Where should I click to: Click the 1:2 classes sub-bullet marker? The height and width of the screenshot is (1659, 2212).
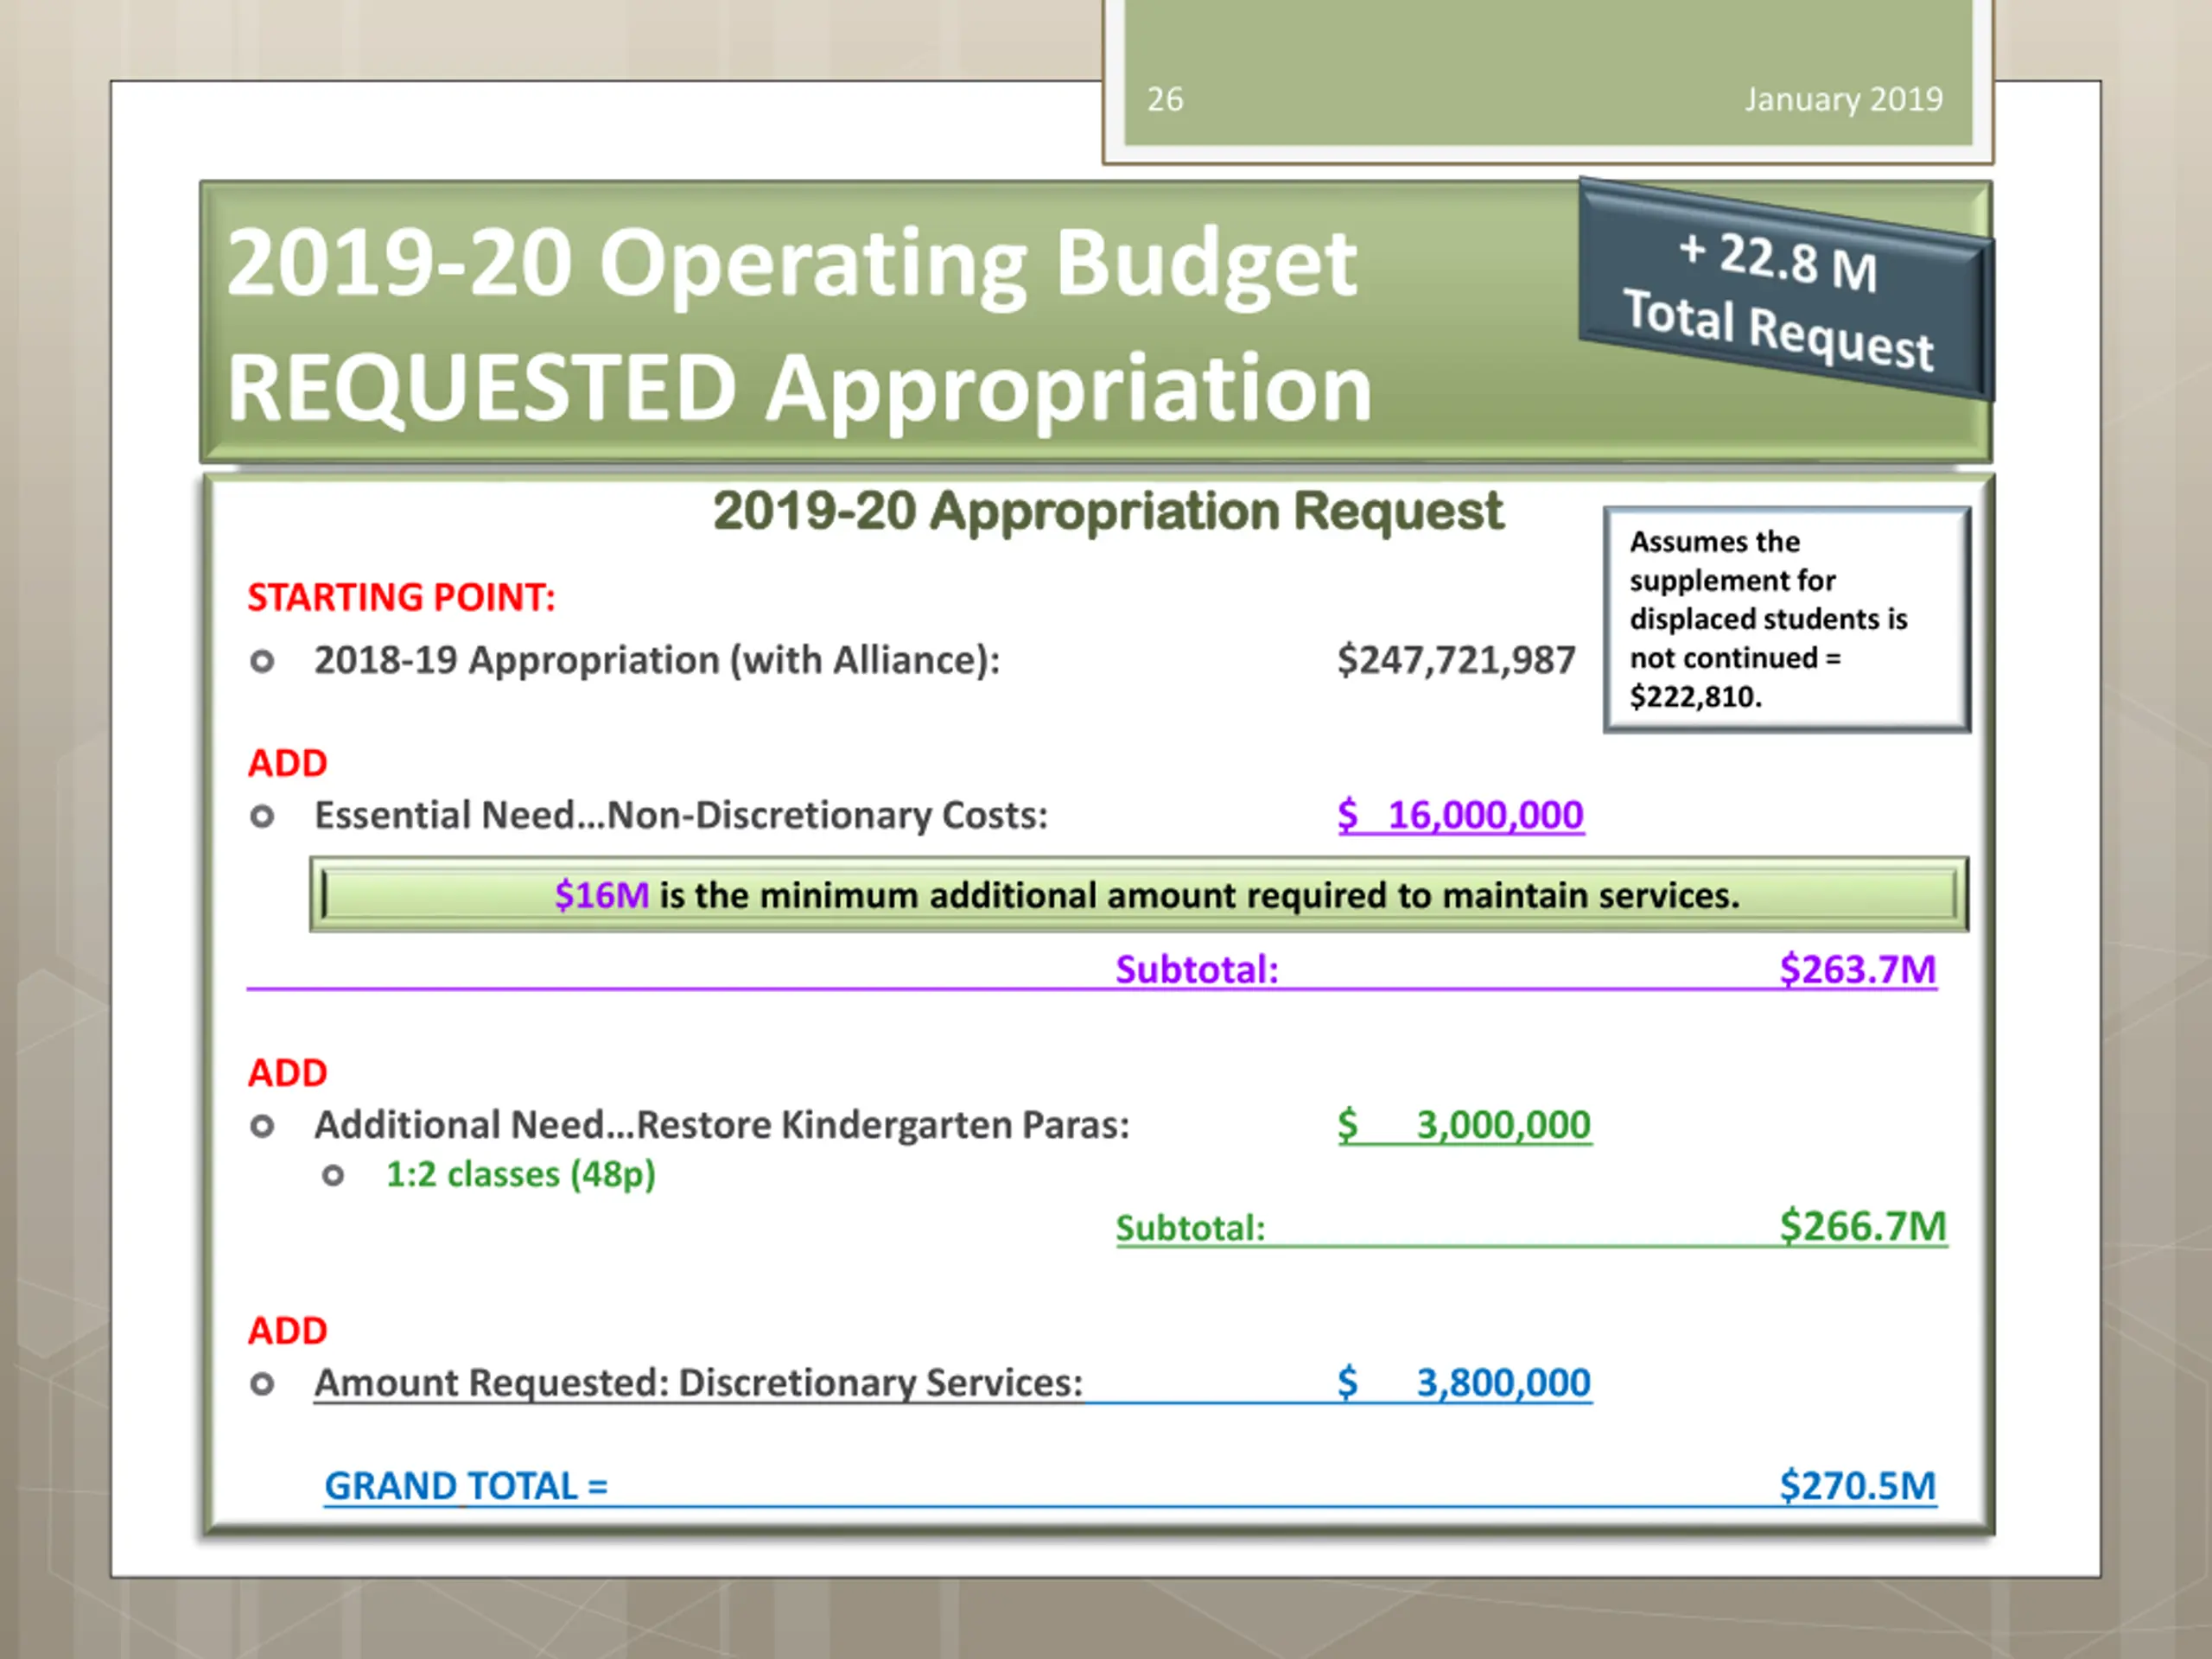pos(333,1175)
